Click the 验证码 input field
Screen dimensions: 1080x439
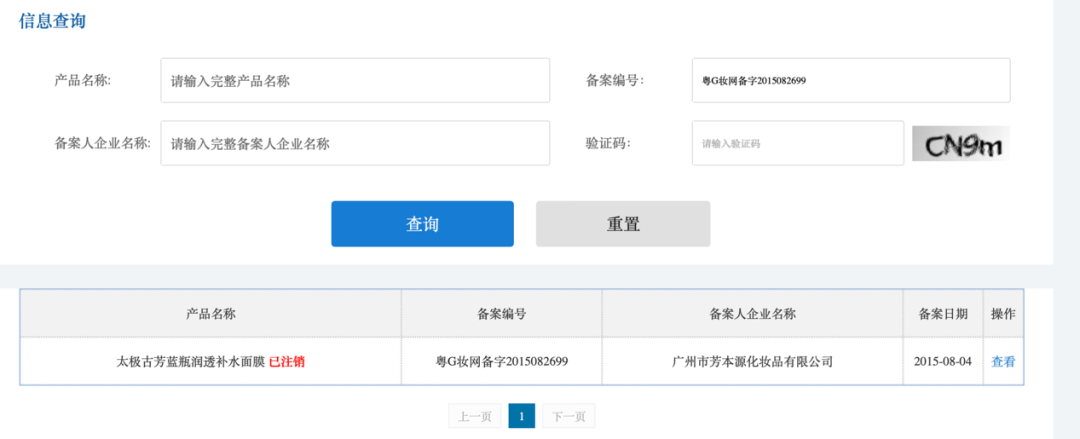(798, 143)
